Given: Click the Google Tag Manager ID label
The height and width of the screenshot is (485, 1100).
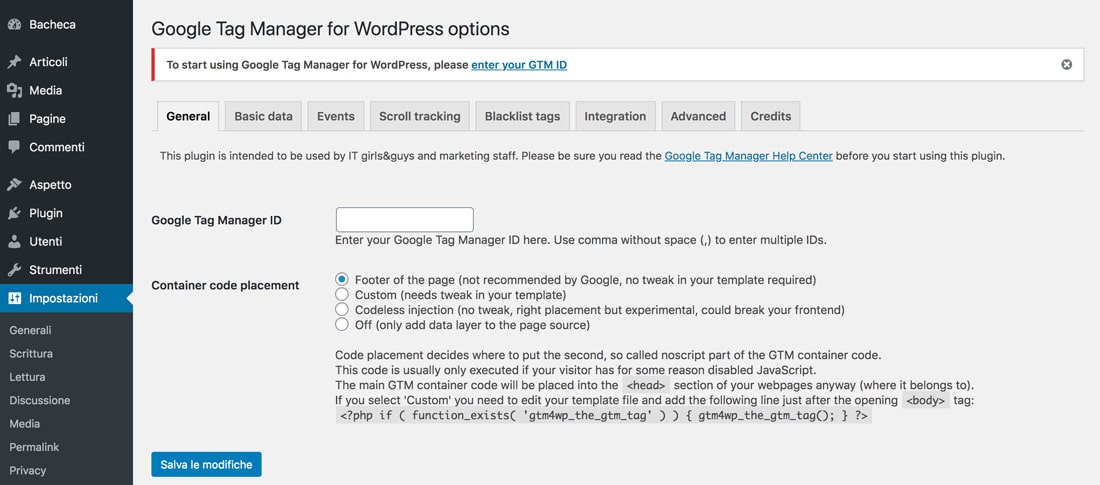Looking at the screenshot, I should tap(216, 220).
